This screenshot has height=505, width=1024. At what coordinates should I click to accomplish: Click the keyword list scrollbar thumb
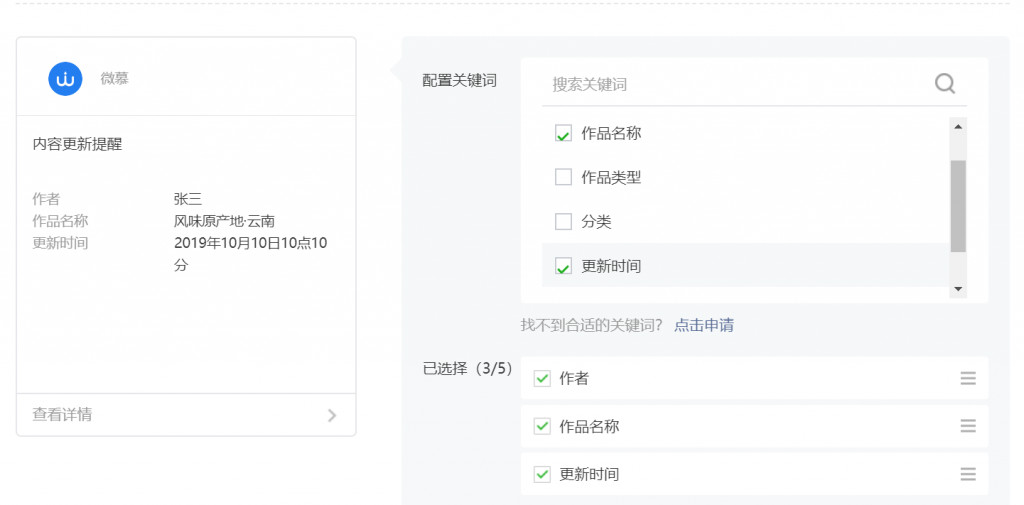click(x=958, y=206)
